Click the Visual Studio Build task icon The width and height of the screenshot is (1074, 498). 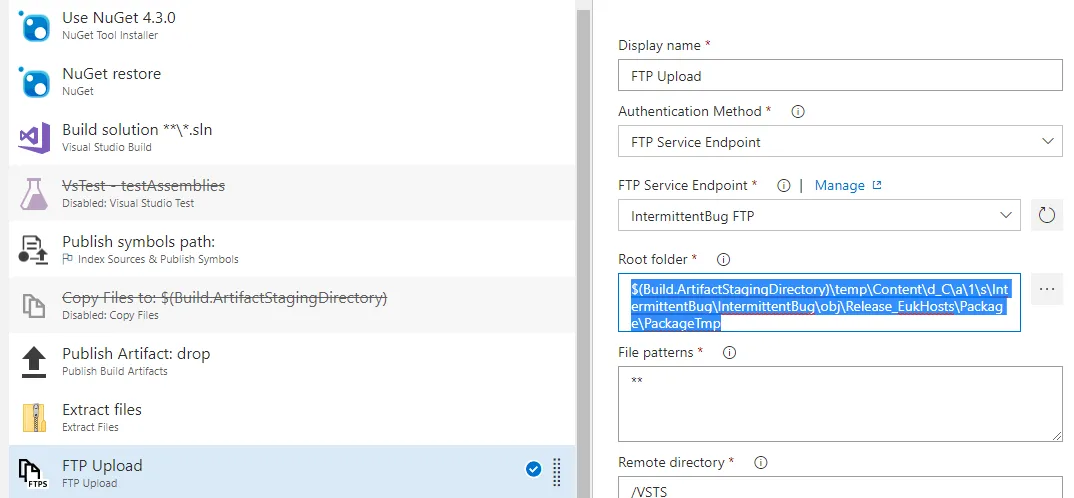35,138
